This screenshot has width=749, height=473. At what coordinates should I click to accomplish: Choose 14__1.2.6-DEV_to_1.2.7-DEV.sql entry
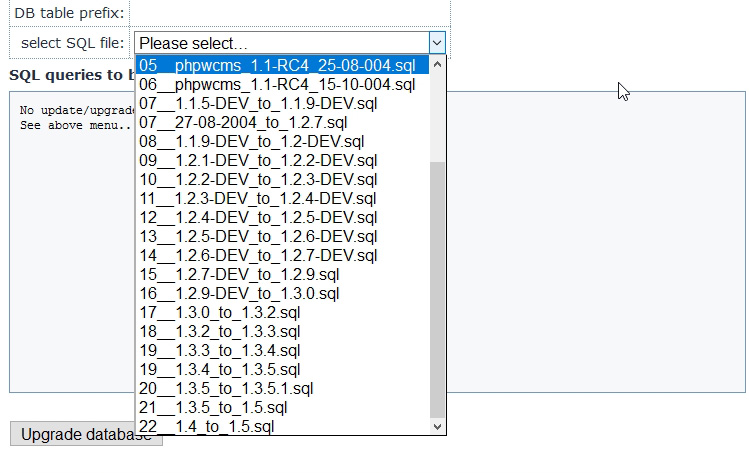tap(258, 255)
